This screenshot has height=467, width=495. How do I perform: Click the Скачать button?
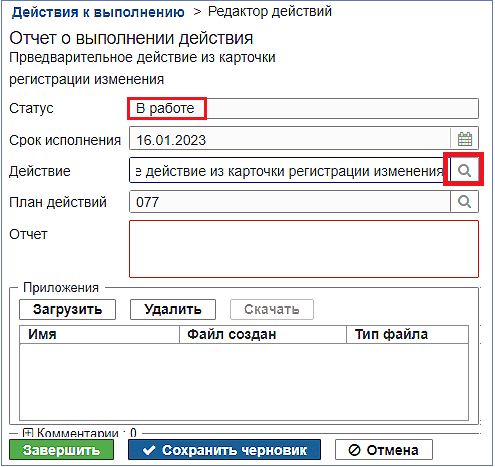272,309
